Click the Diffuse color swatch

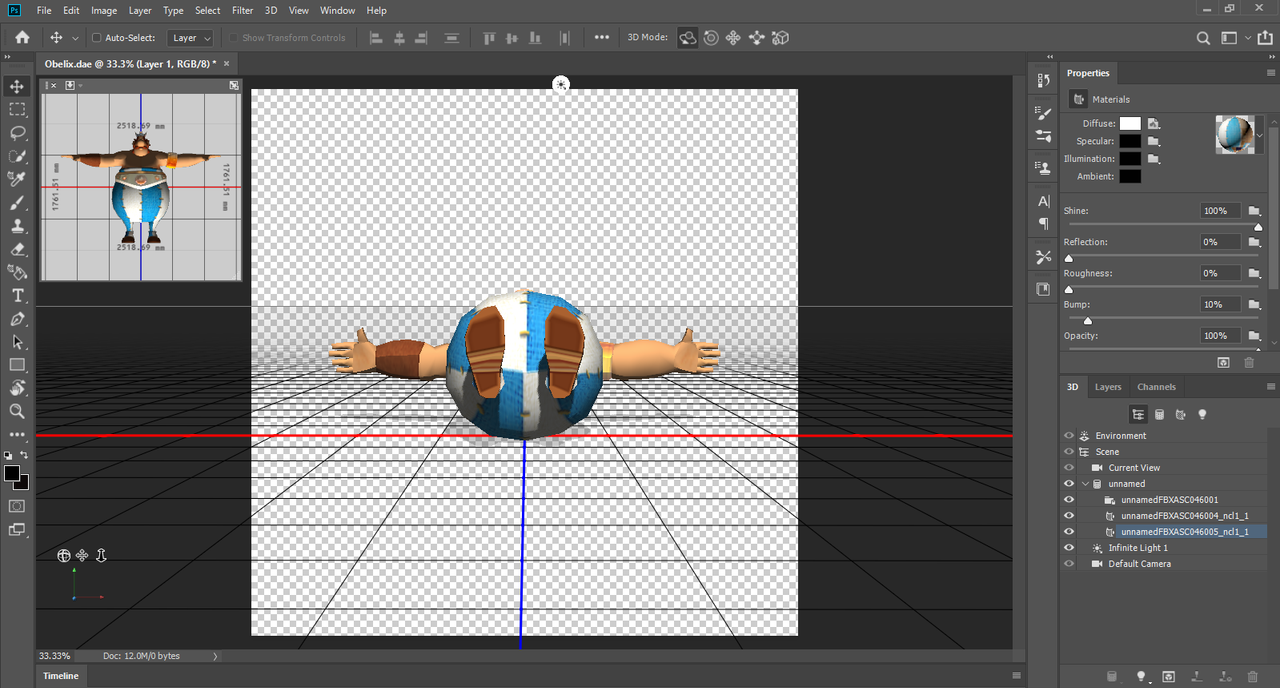click(x=1130, y=123)
